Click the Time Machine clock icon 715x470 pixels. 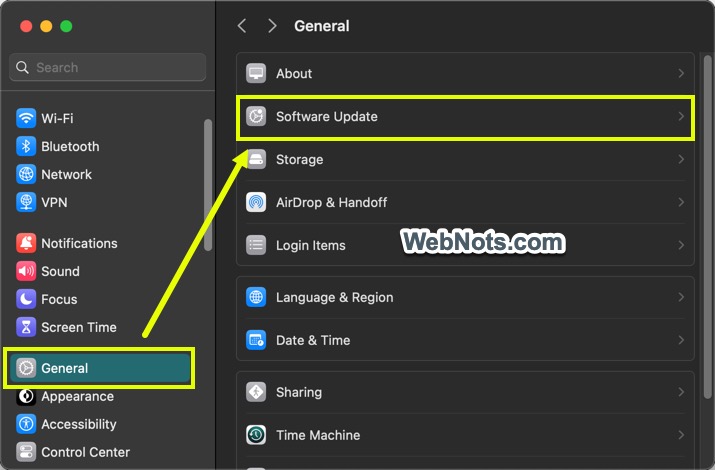tap(257, 435)
